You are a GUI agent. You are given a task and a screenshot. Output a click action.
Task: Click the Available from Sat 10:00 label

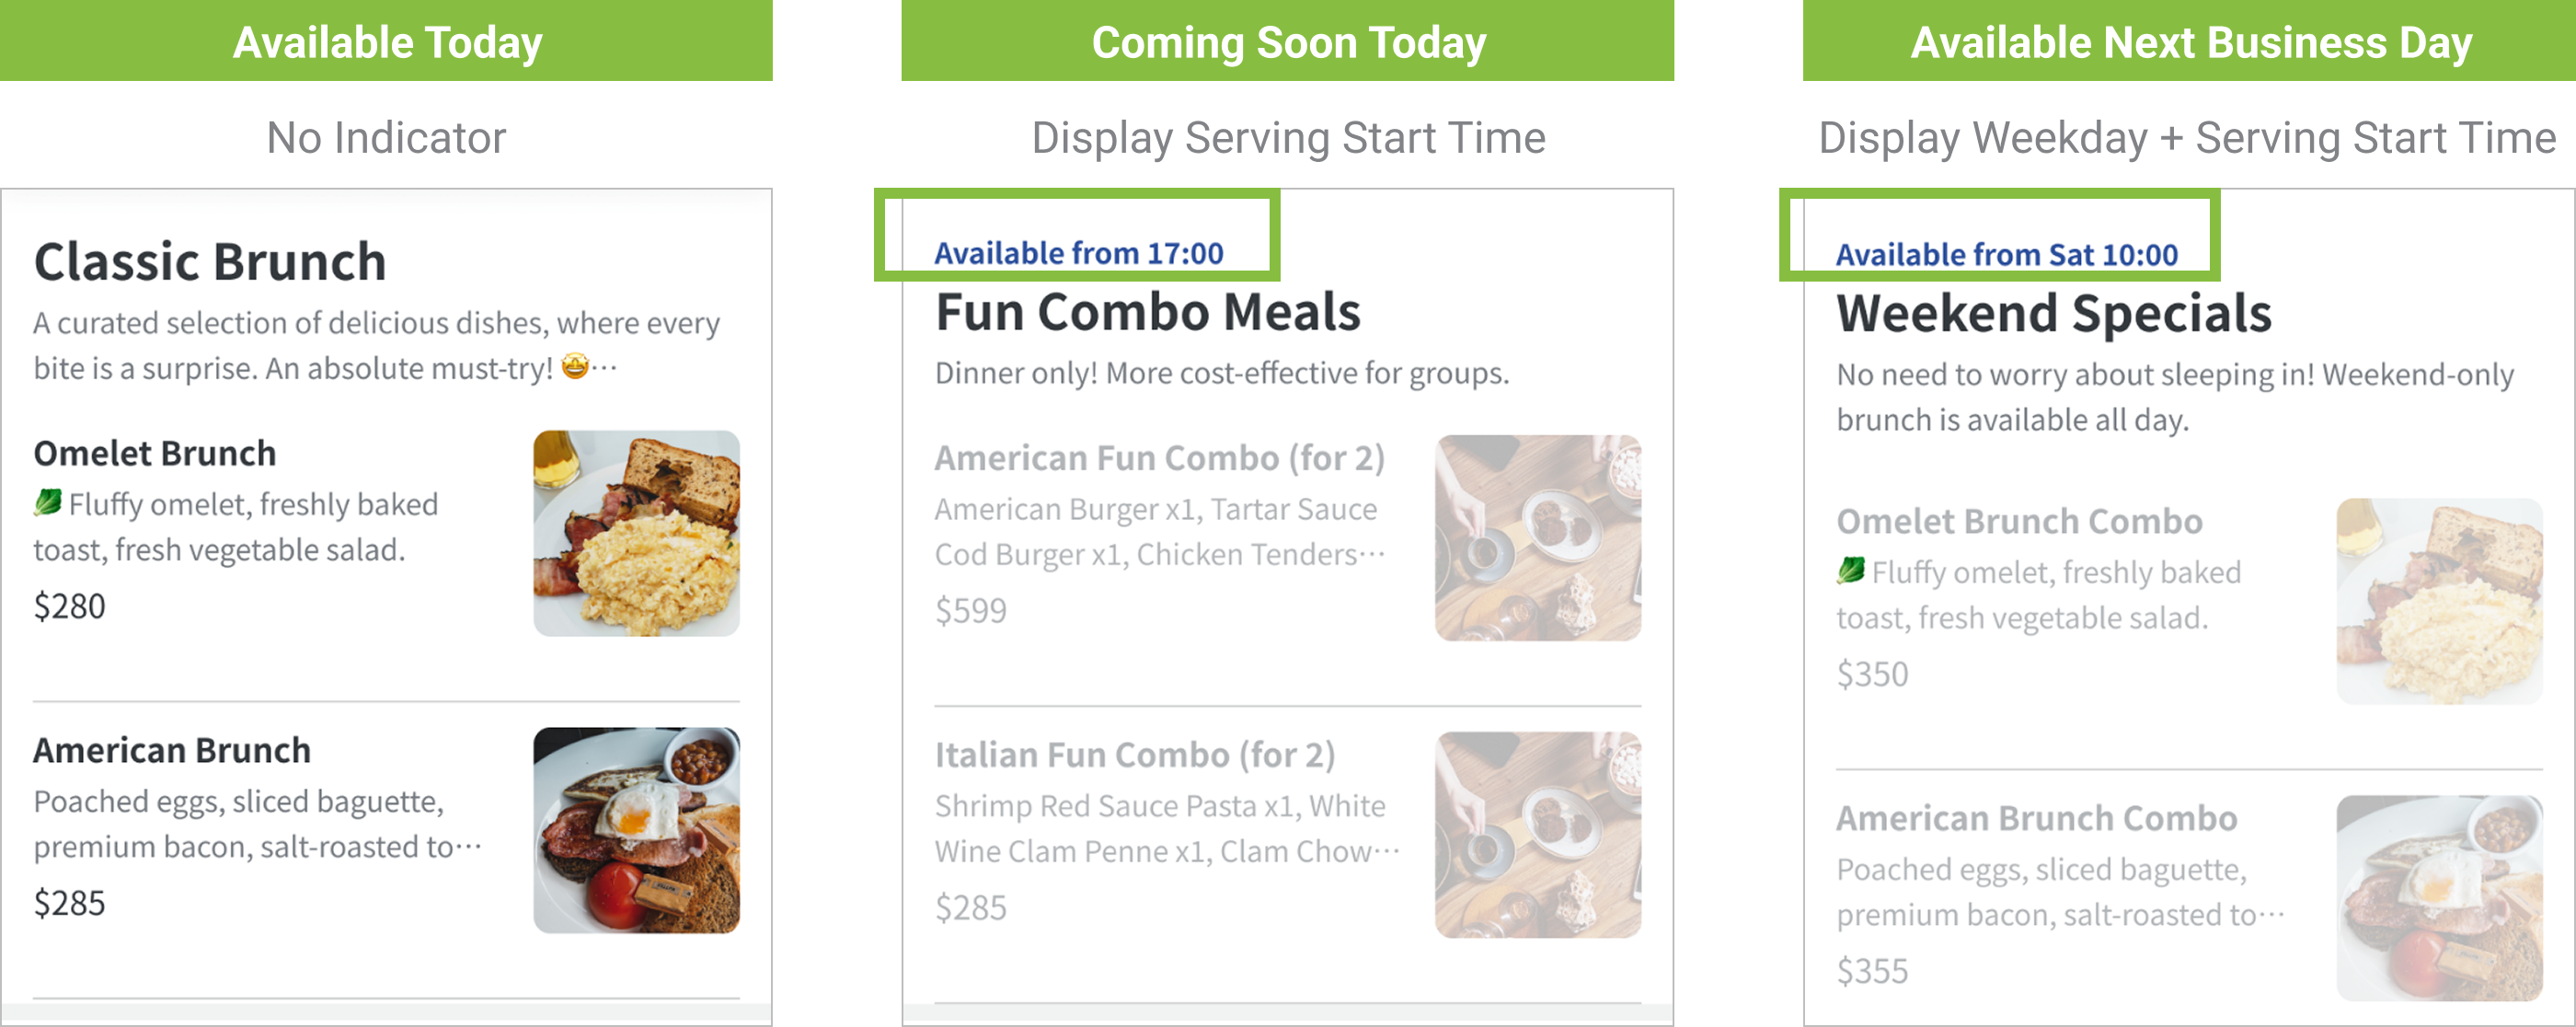pos(2006,255)
